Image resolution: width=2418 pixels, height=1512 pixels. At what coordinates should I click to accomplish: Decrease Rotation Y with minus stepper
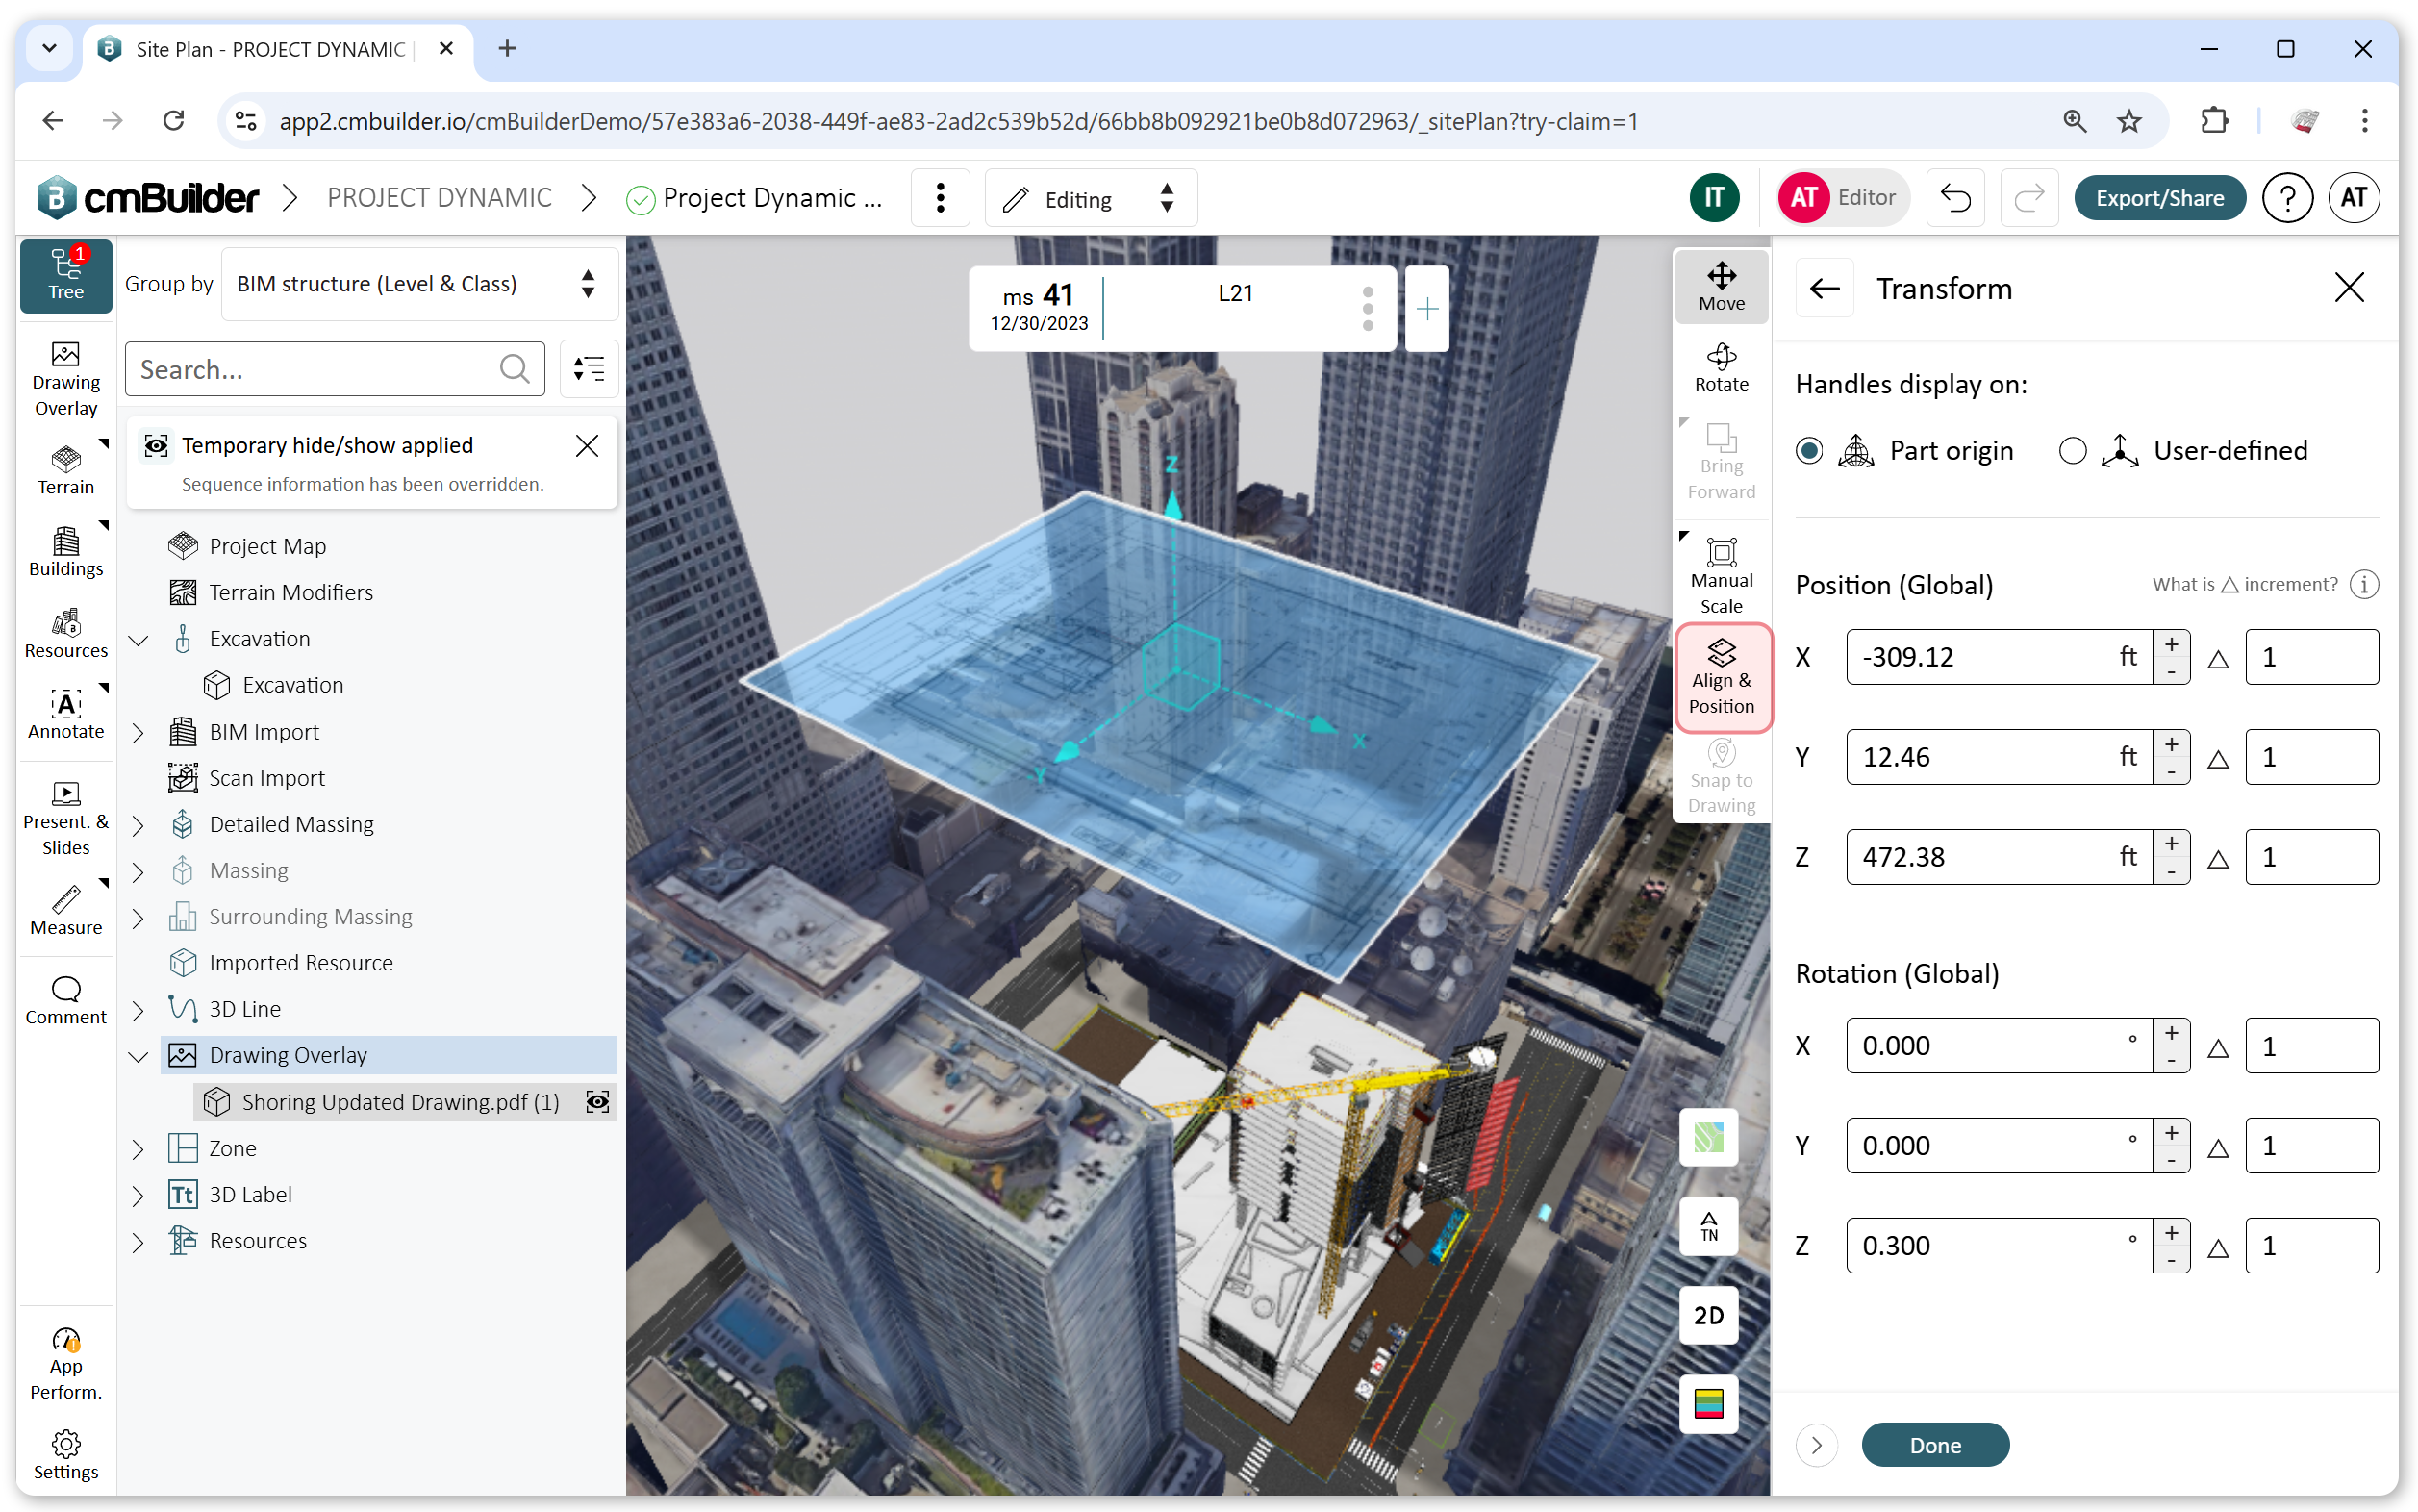[x=2170, y=1159]
